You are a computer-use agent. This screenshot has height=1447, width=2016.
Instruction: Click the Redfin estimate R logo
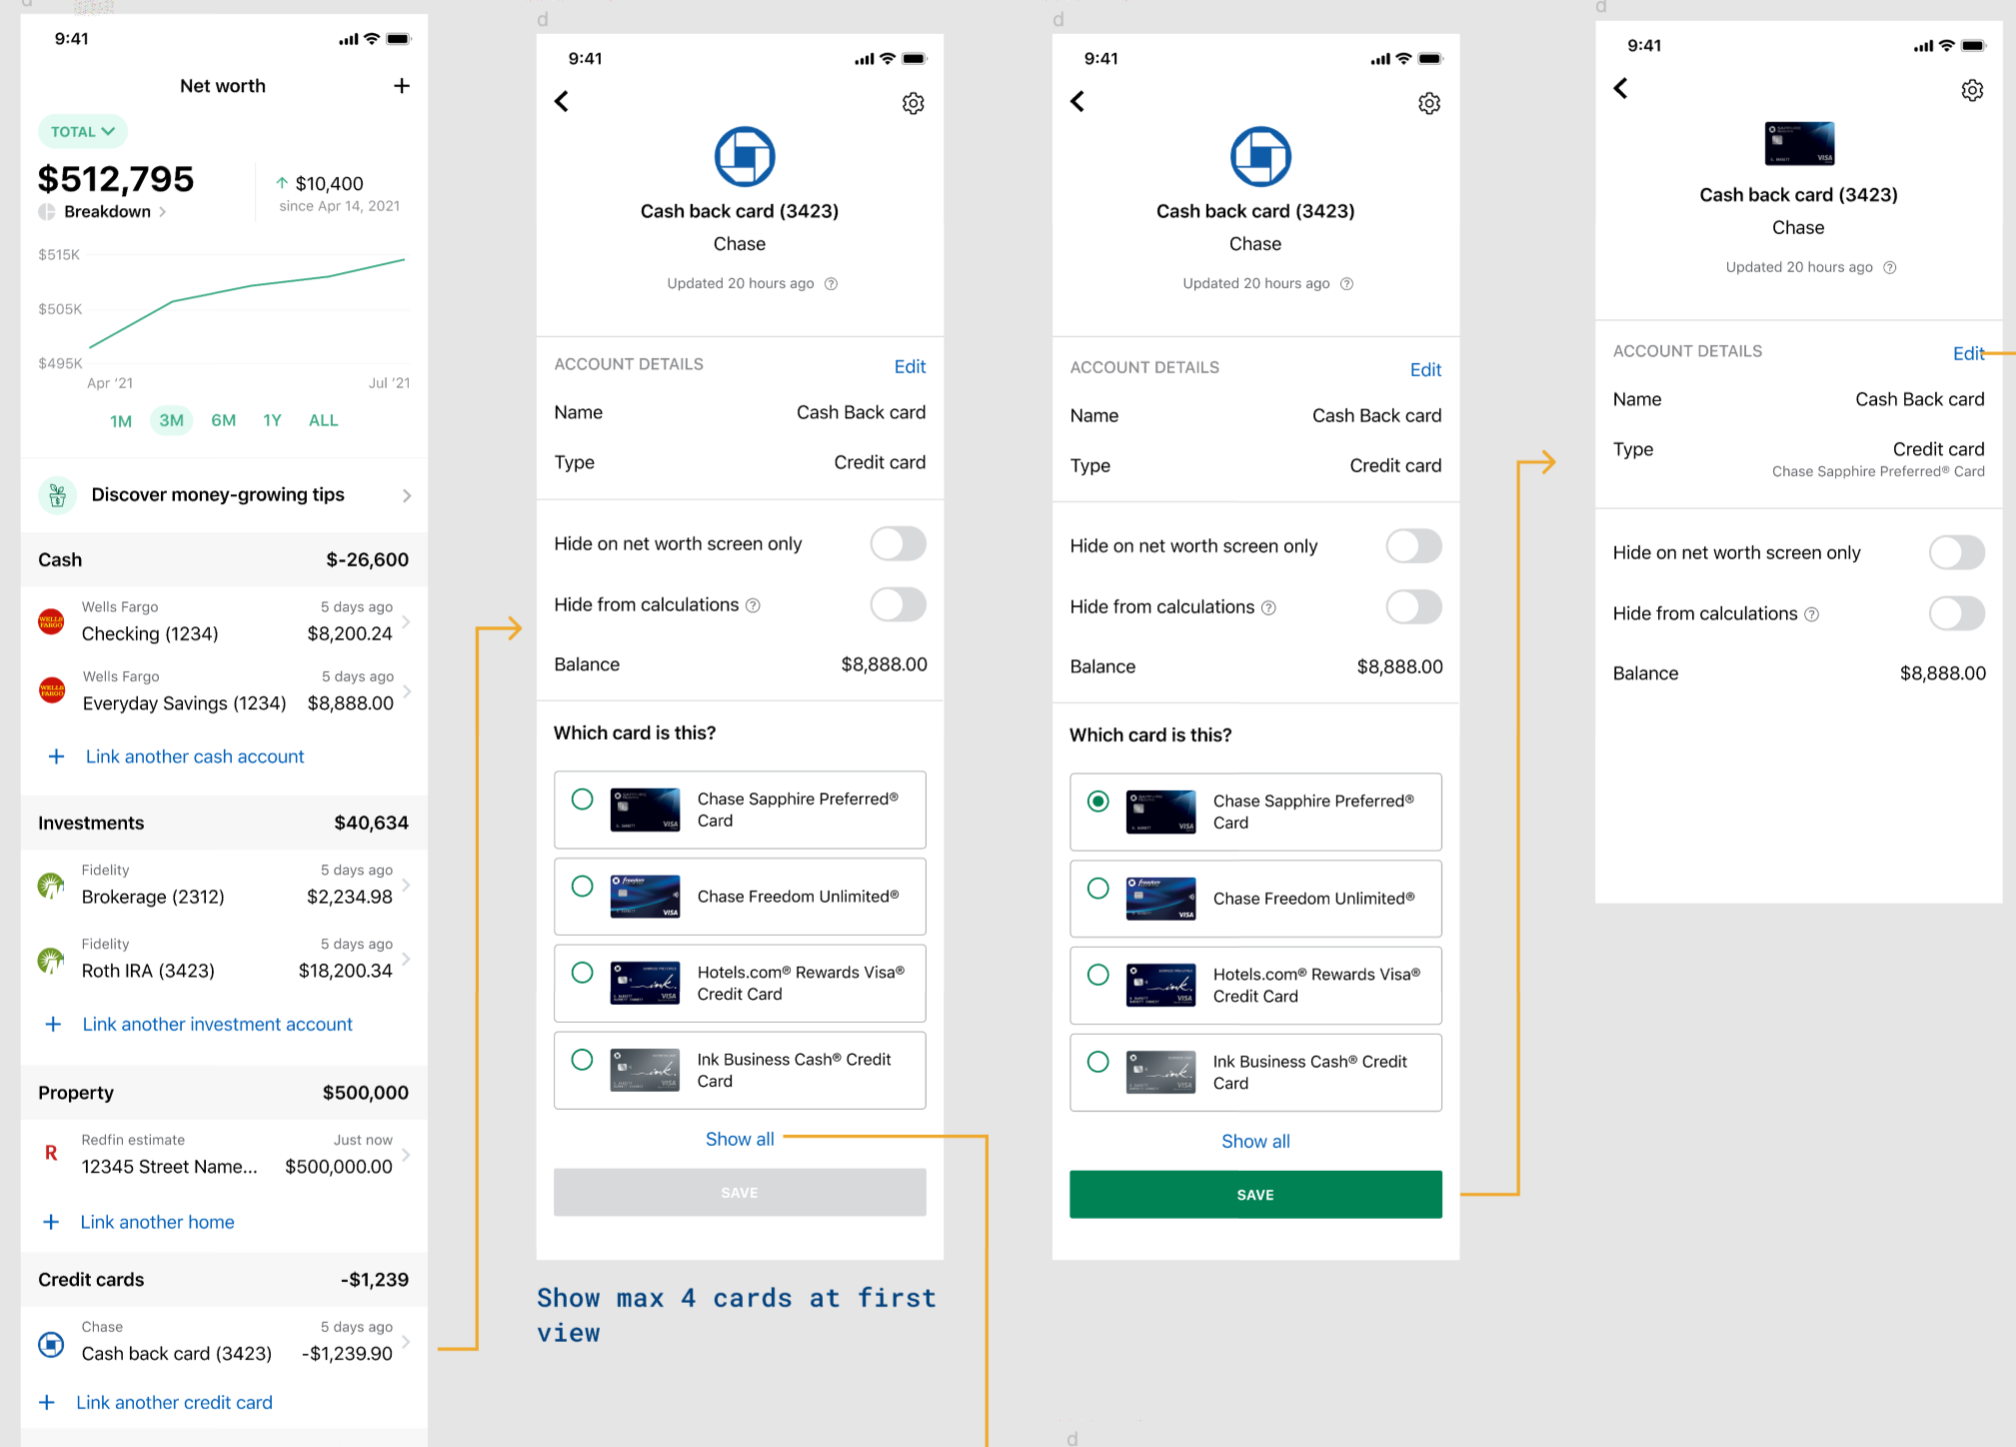point(51,1153)
